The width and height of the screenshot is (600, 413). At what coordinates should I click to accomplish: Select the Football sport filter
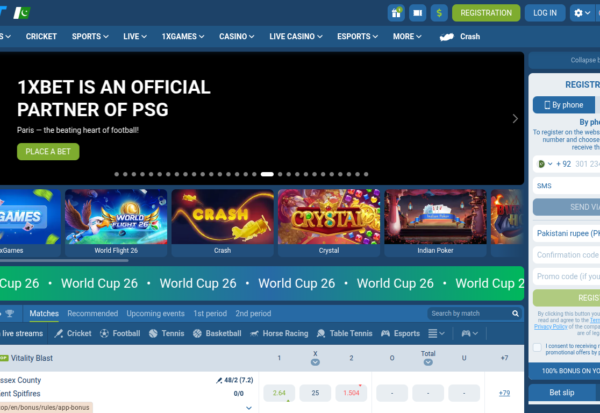(120, 333)
